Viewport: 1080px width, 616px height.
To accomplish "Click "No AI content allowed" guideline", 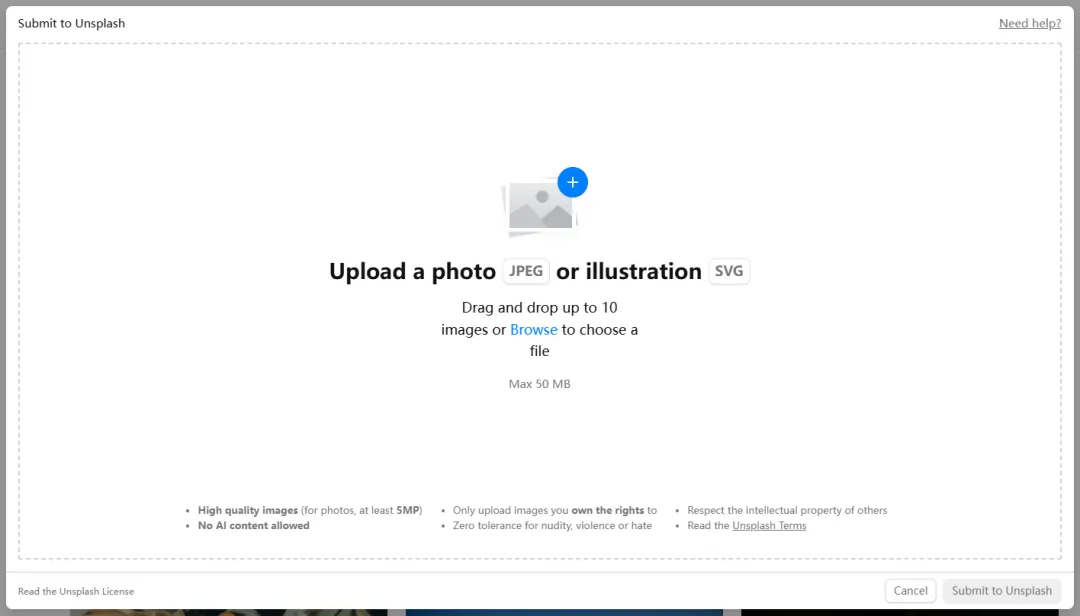I will point(253,526).
